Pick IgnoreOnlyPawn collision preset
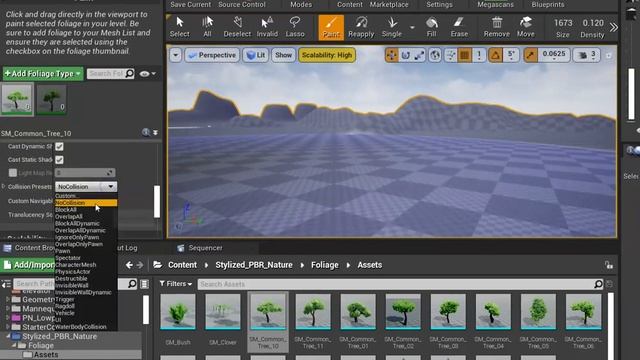This screenshot has height=360, width=640. pos(77,237)
